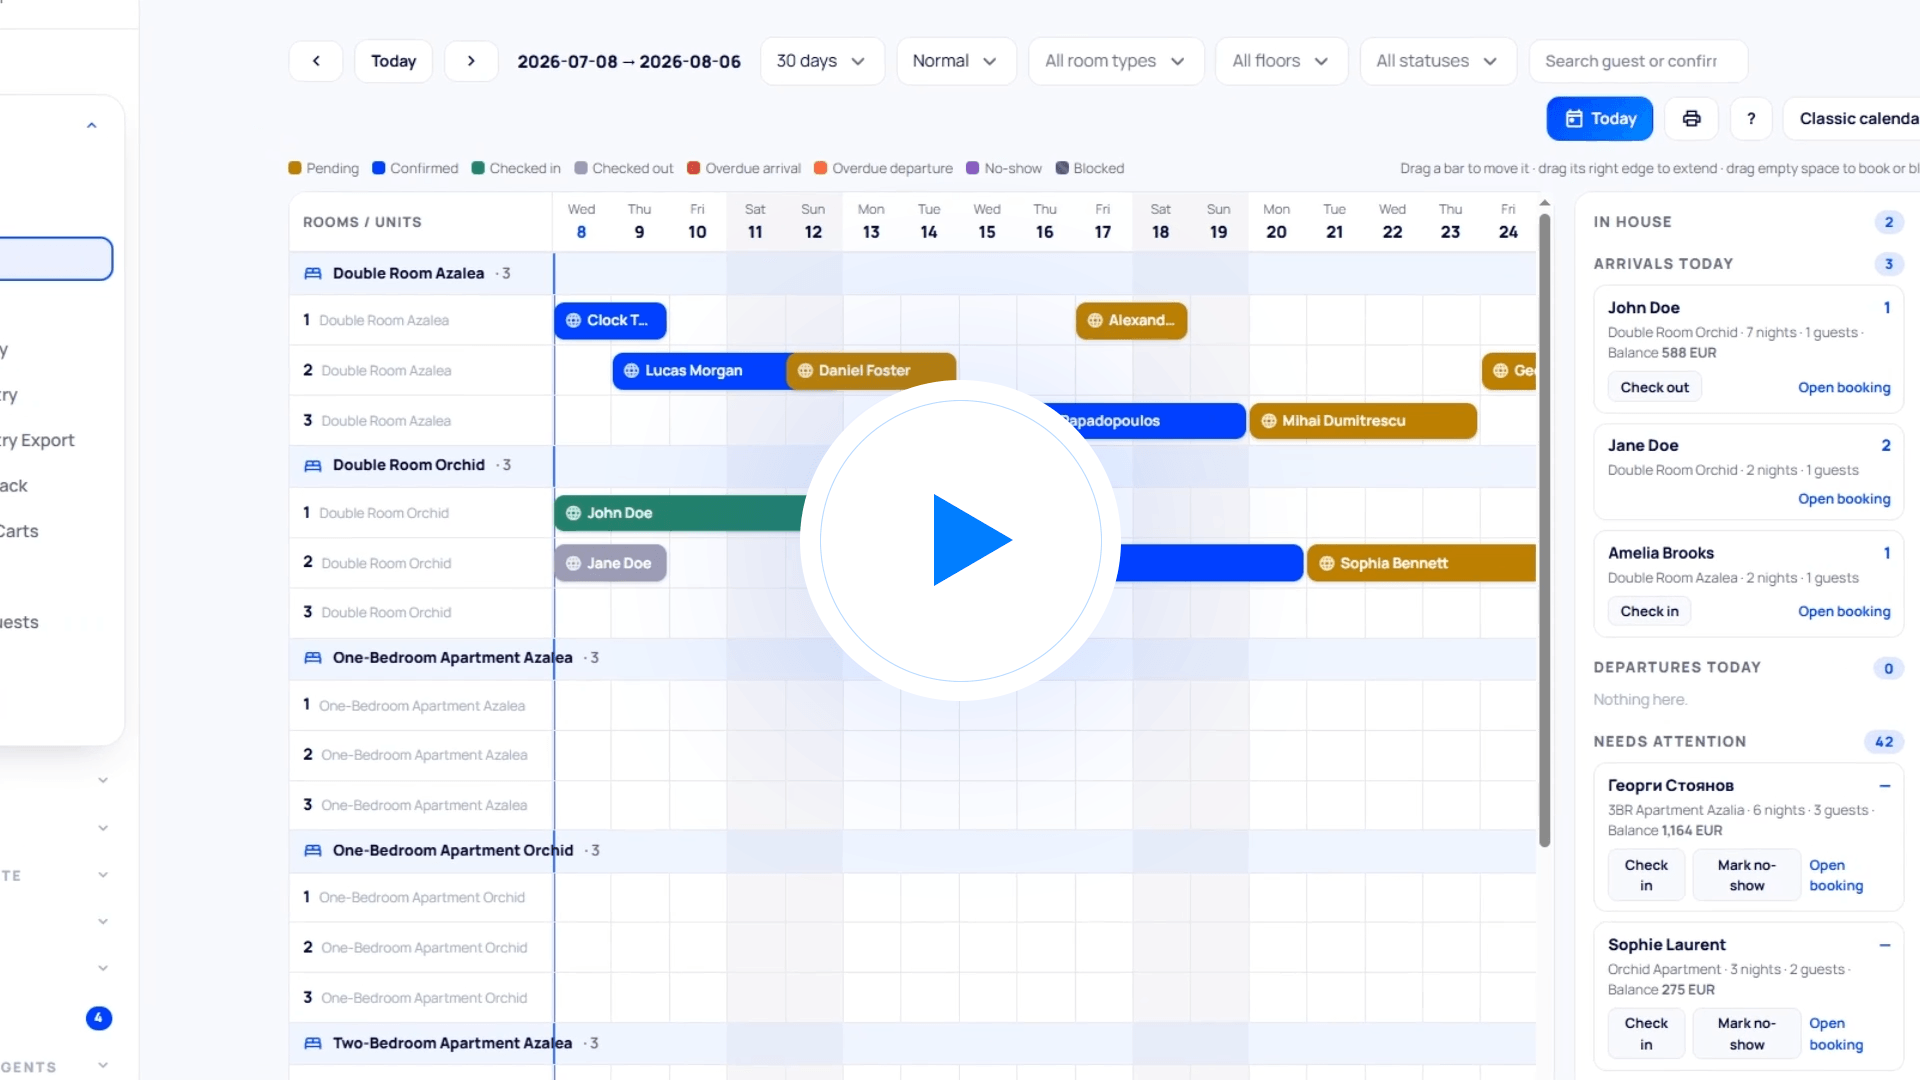Click globe icon on Sophia Bennett booking
1920x1080 pixels.
point(1327,563)
